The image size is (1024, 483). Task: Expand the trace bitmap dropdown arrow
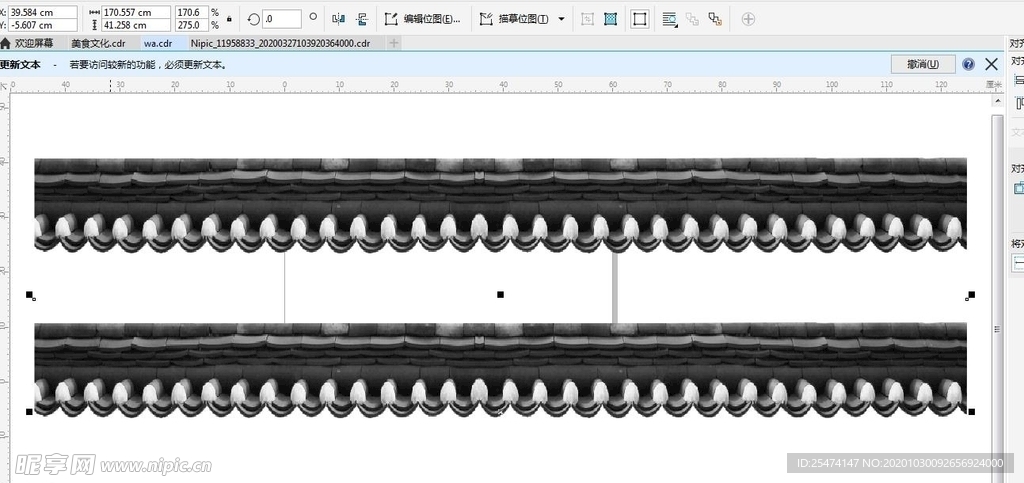561,19
